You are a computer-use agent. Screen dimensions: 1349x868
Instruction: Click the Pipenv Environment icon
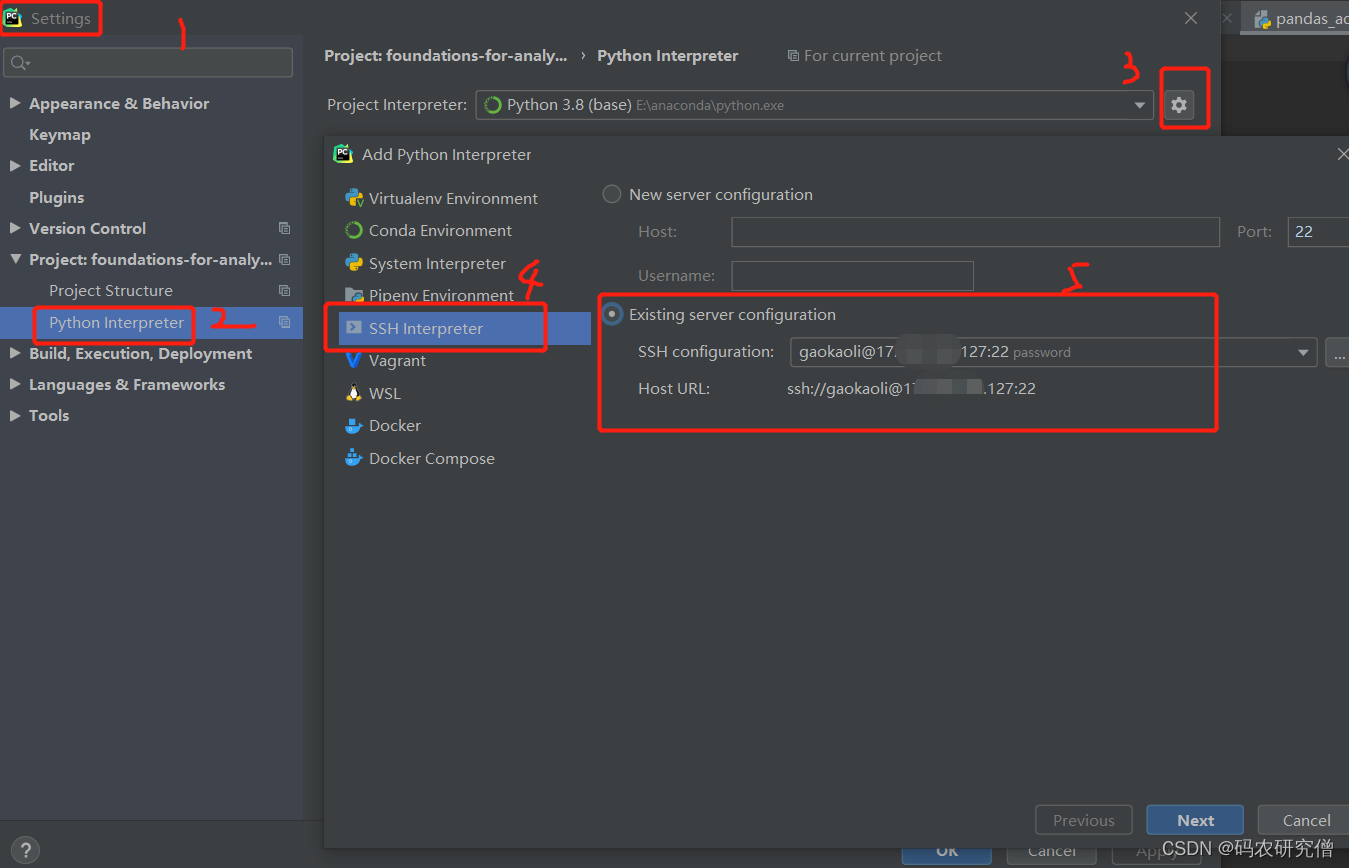pyautogui.click(x=354, y=295)
